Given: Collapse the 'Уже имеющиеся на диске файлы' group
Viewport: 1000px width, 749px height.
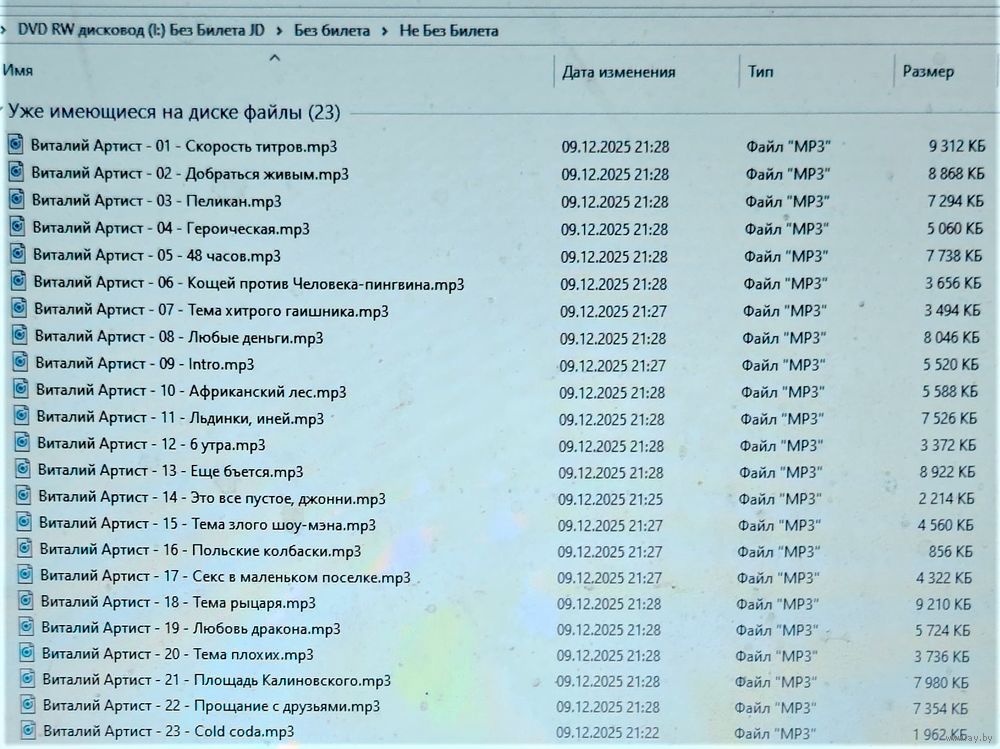Looking at the screenshot, I should point(3,111).
